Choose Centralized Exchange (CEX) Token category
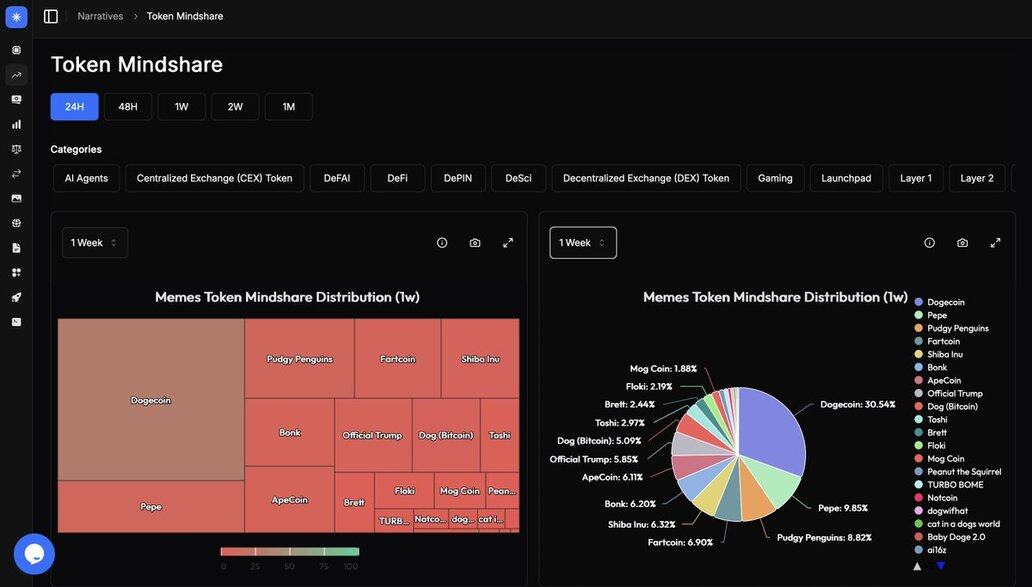 215,178
